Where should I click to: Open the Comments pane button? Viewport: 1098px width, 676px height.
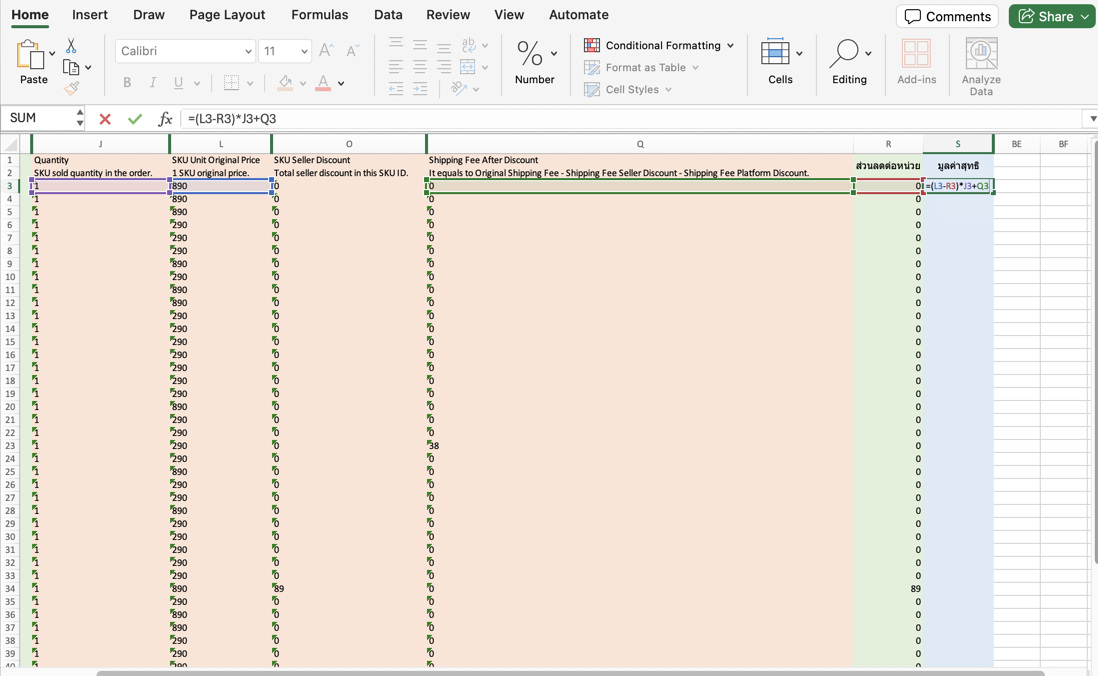(947, 16)
